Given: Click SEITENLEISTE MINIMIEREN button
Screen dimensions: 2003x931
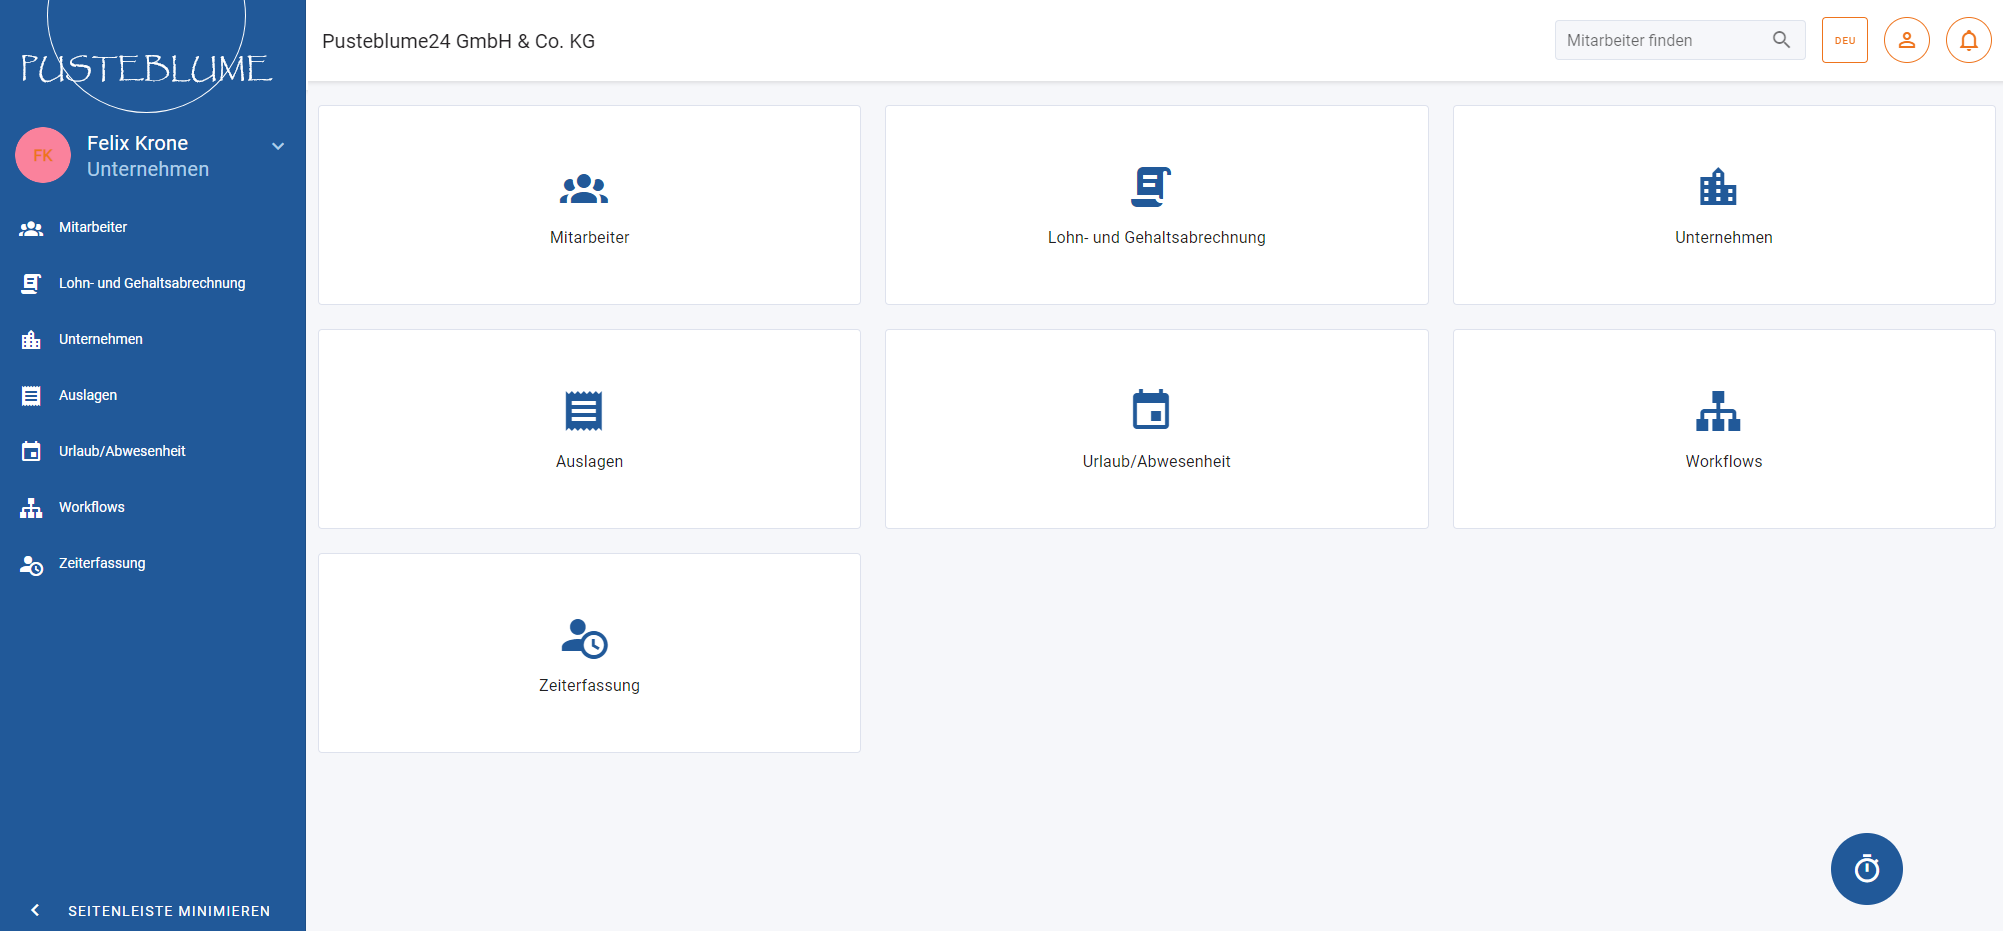Looking at the screenshot, I should 153,910.
